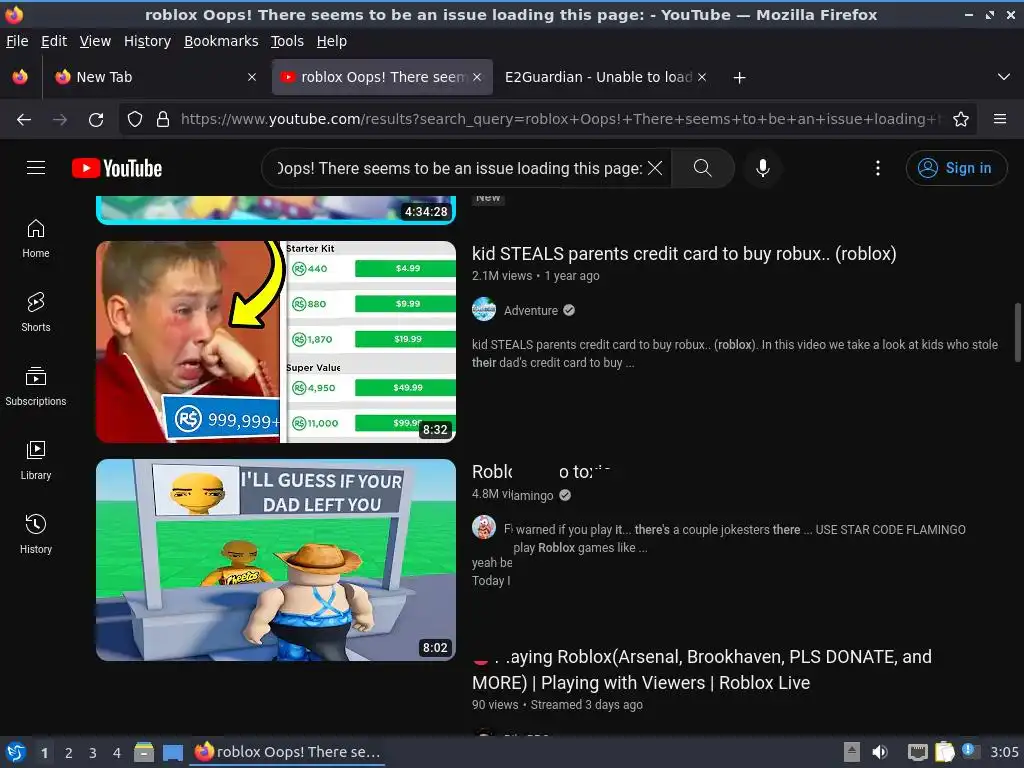Open the File menu

click(17, 41)
